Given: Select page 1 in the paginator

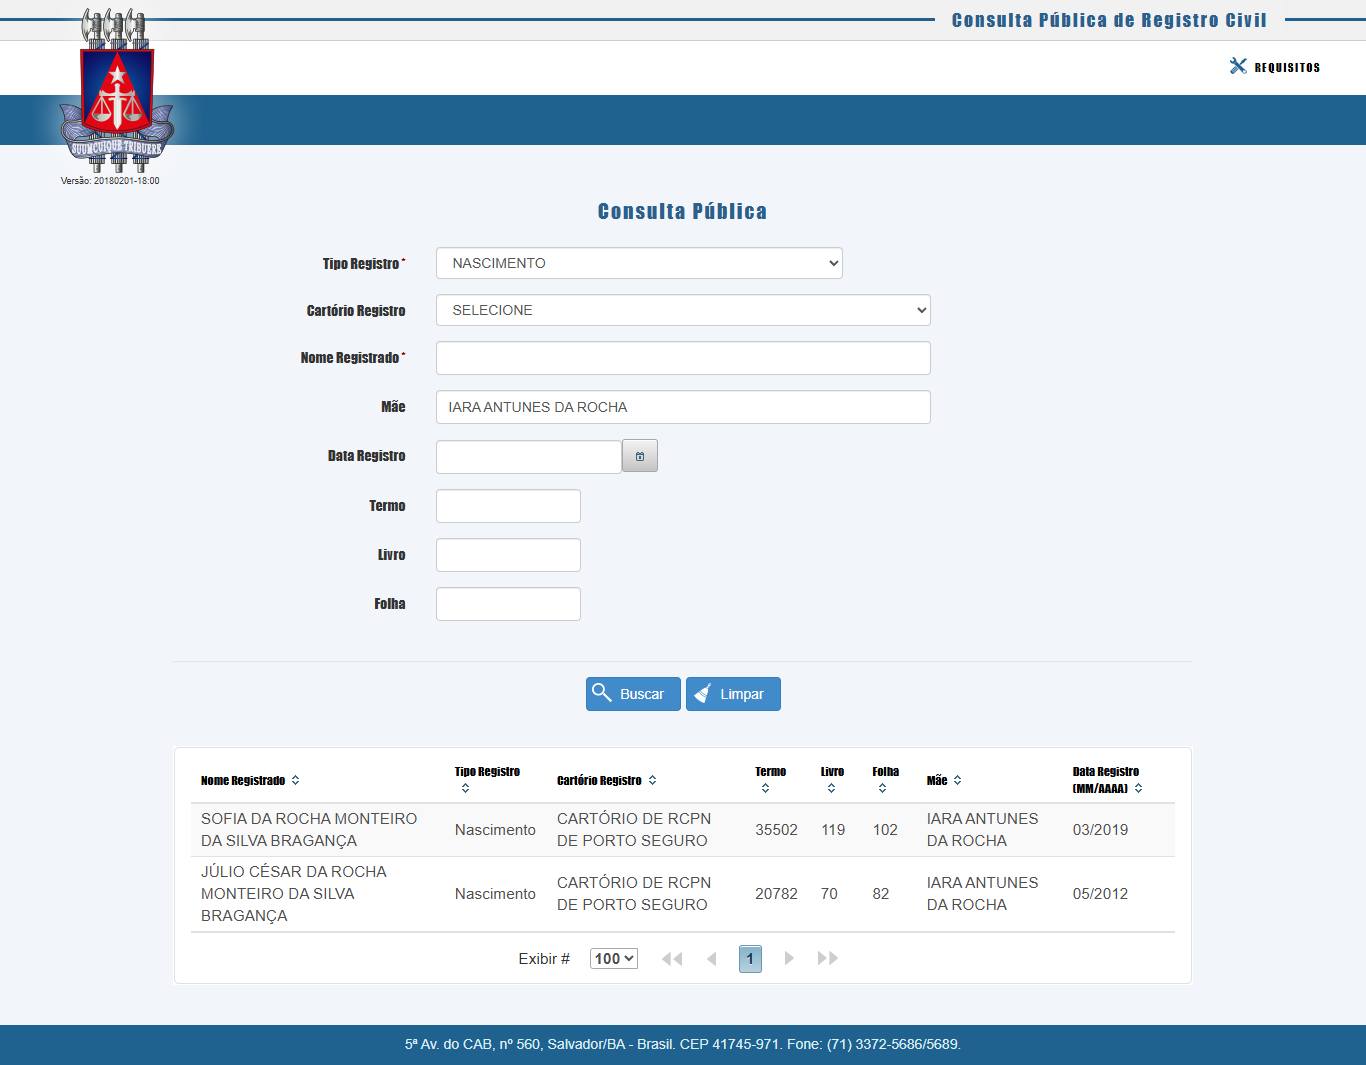Looking at the screenshot, I should point(750,958).
